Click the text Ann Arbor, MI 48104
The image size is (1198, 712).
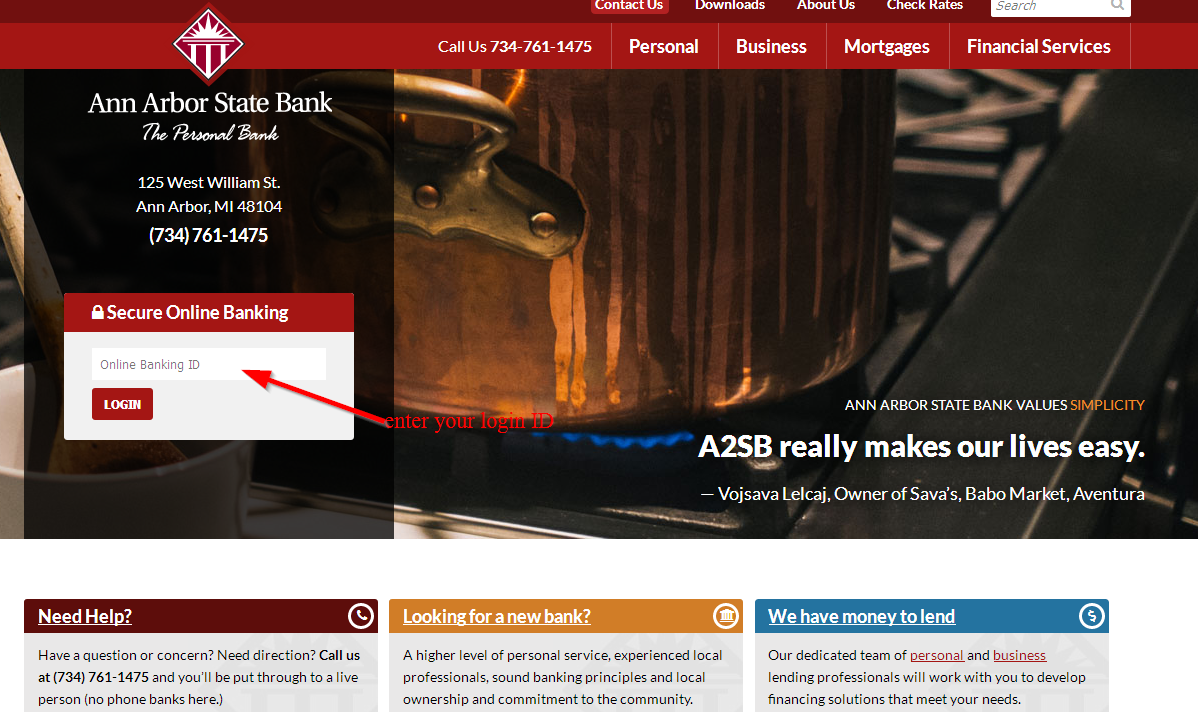click(x=209, y=206)
